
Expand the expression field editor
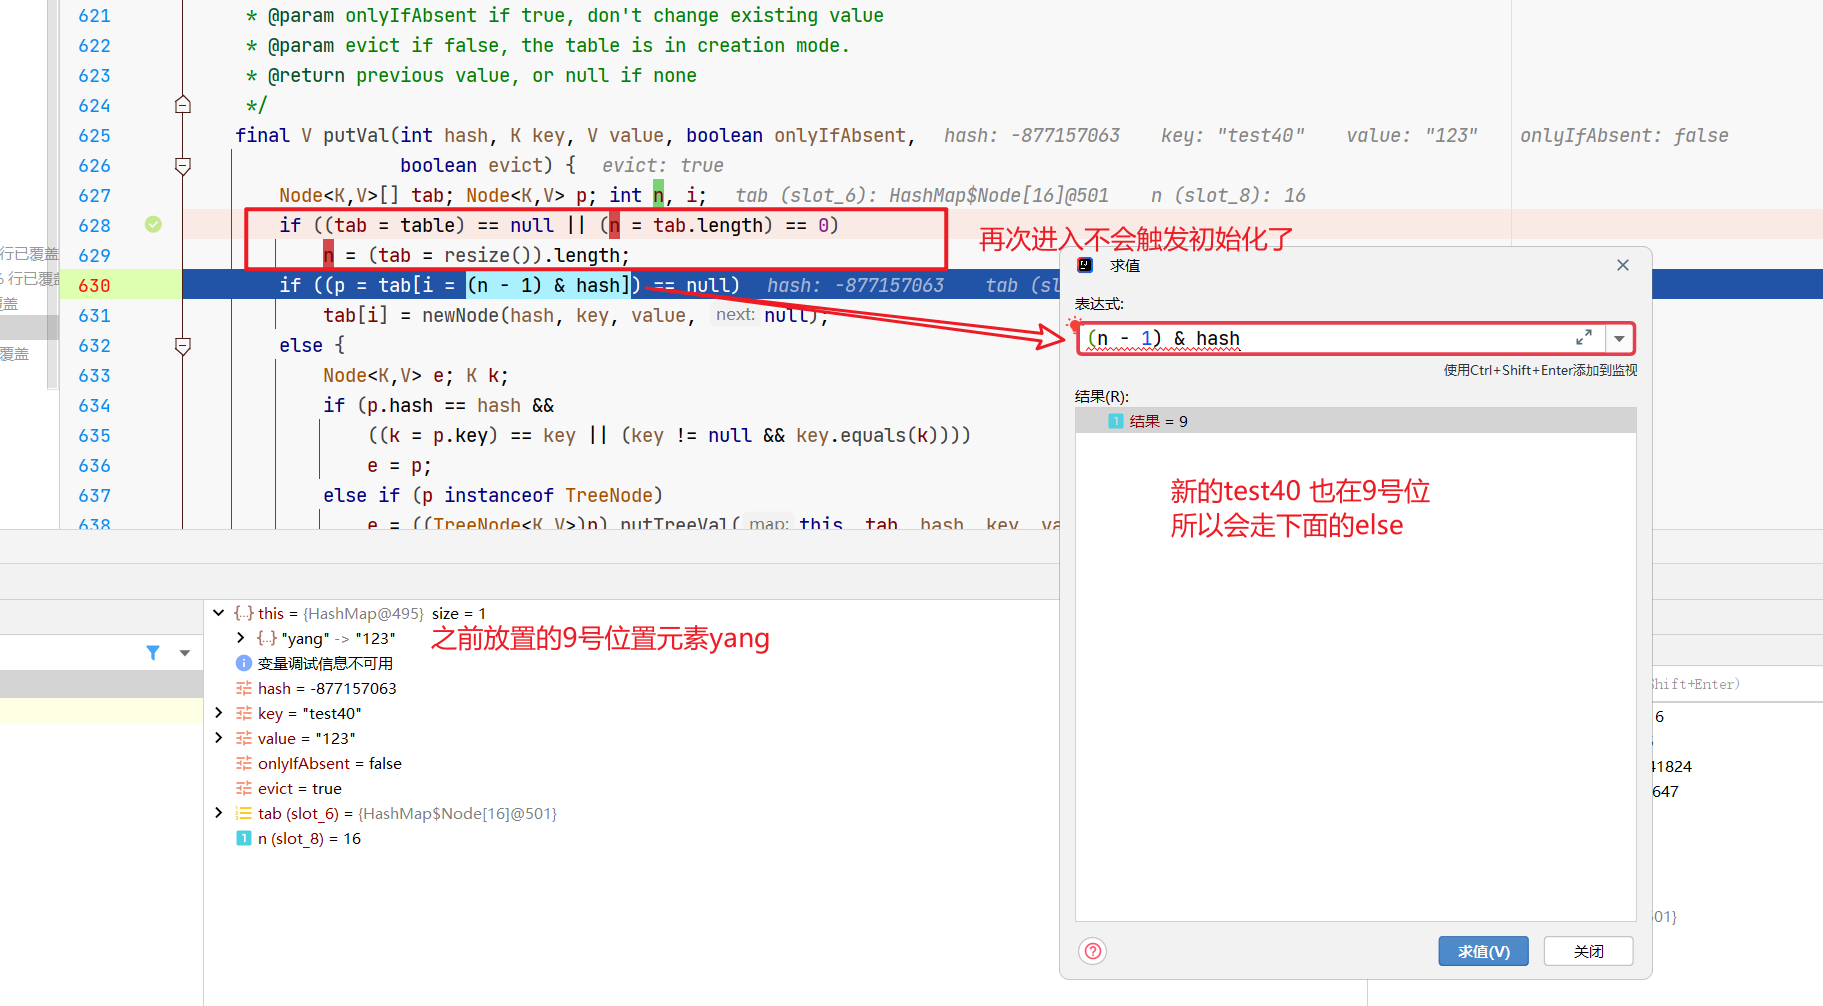[1584, 339]
